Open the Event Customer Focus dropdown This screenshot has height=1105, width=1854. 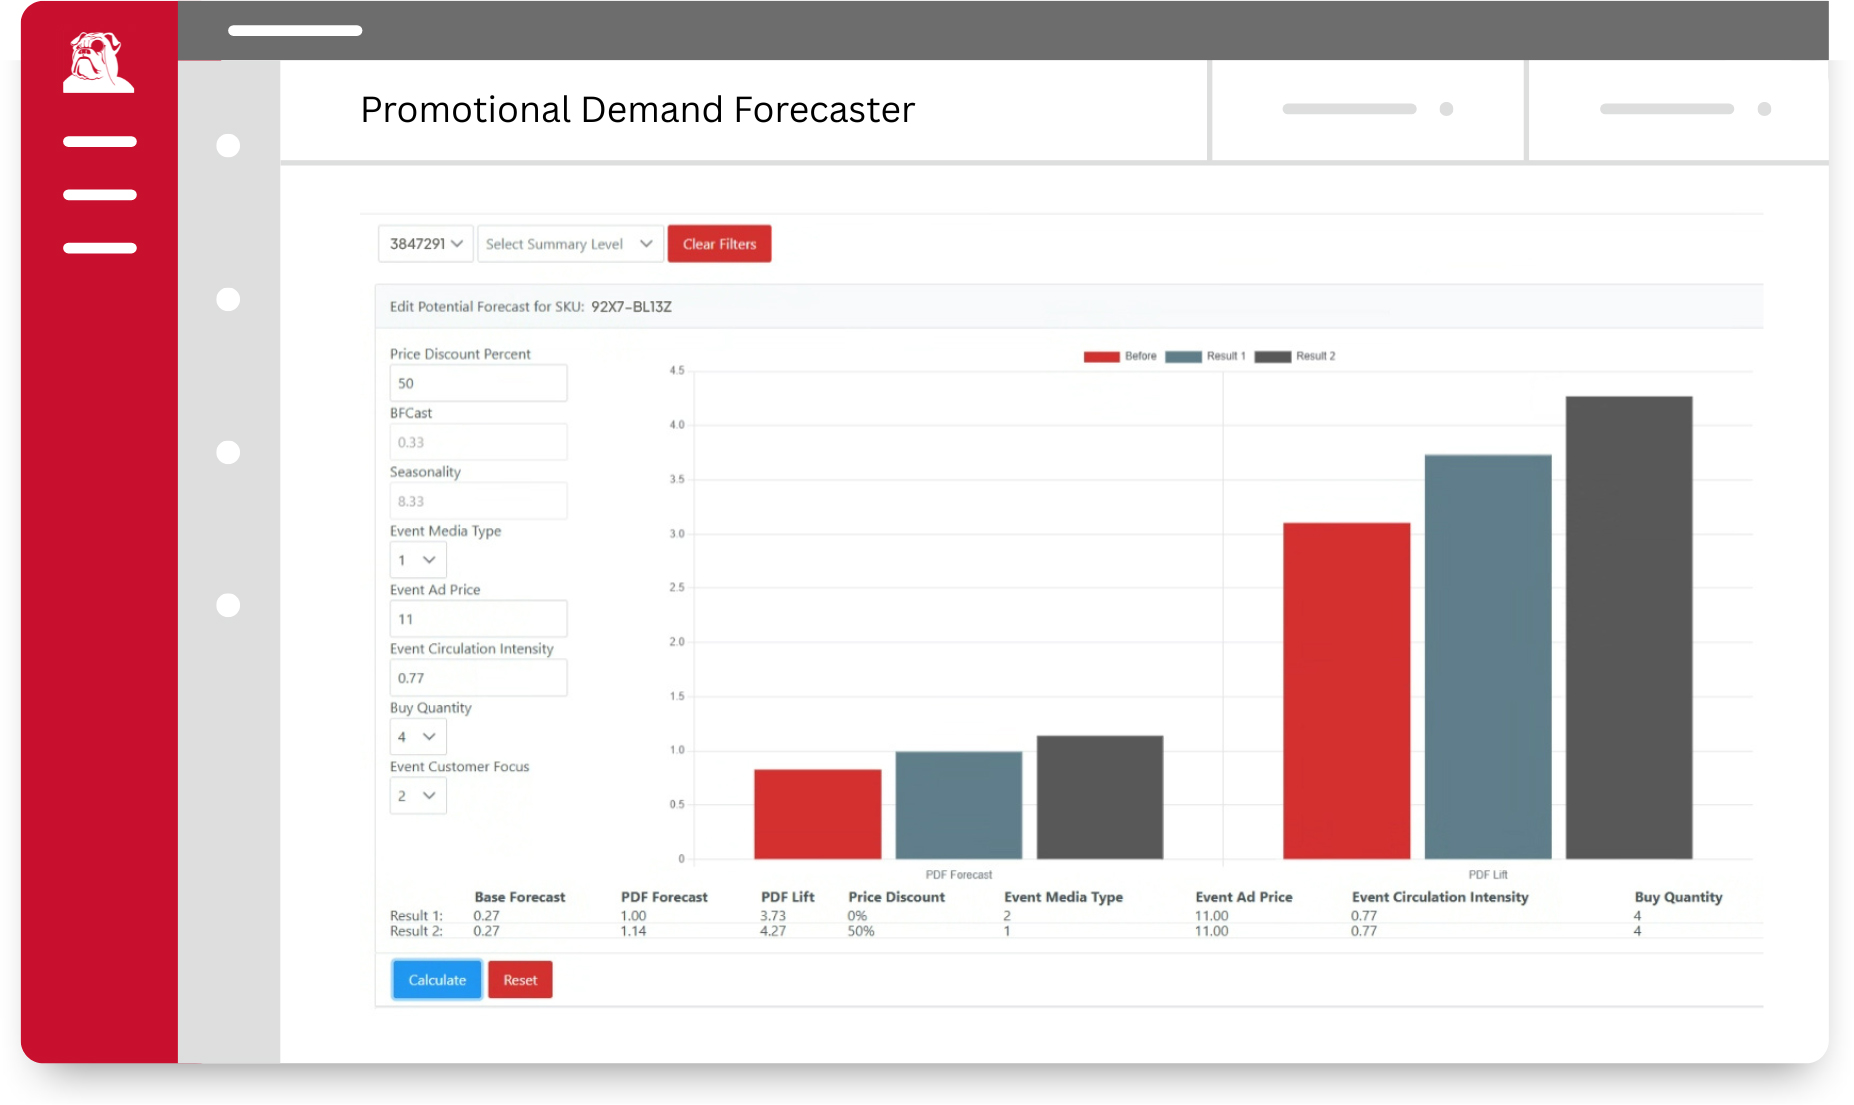(417, 796)
